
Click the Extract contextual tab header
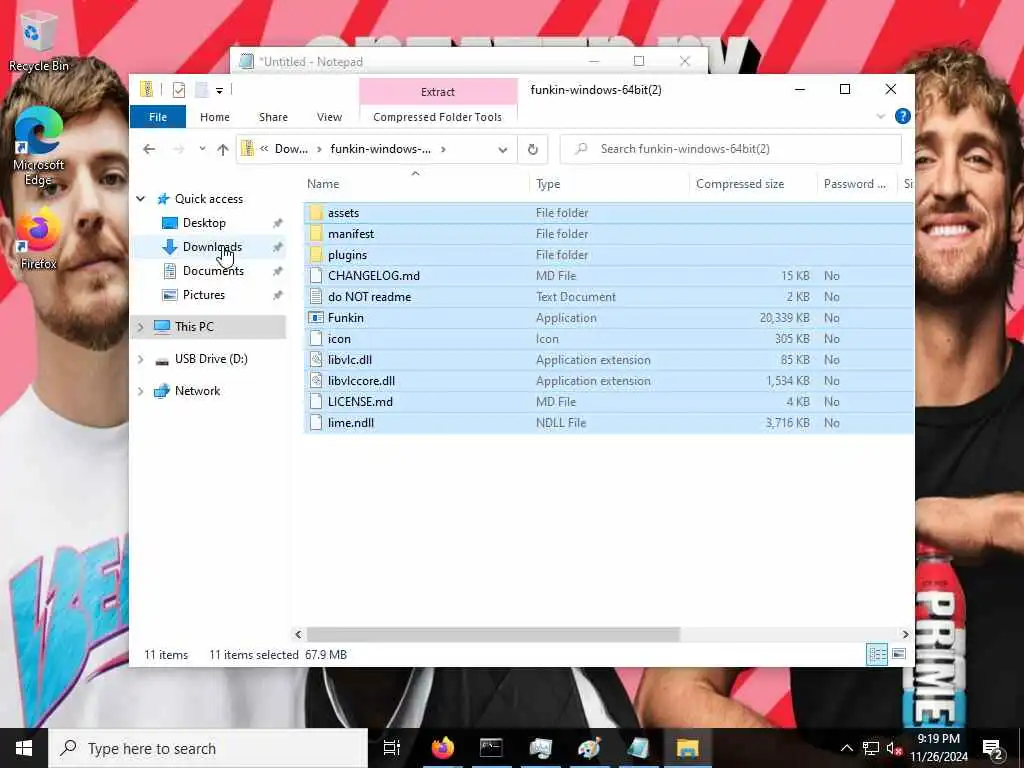click(438, 92)
